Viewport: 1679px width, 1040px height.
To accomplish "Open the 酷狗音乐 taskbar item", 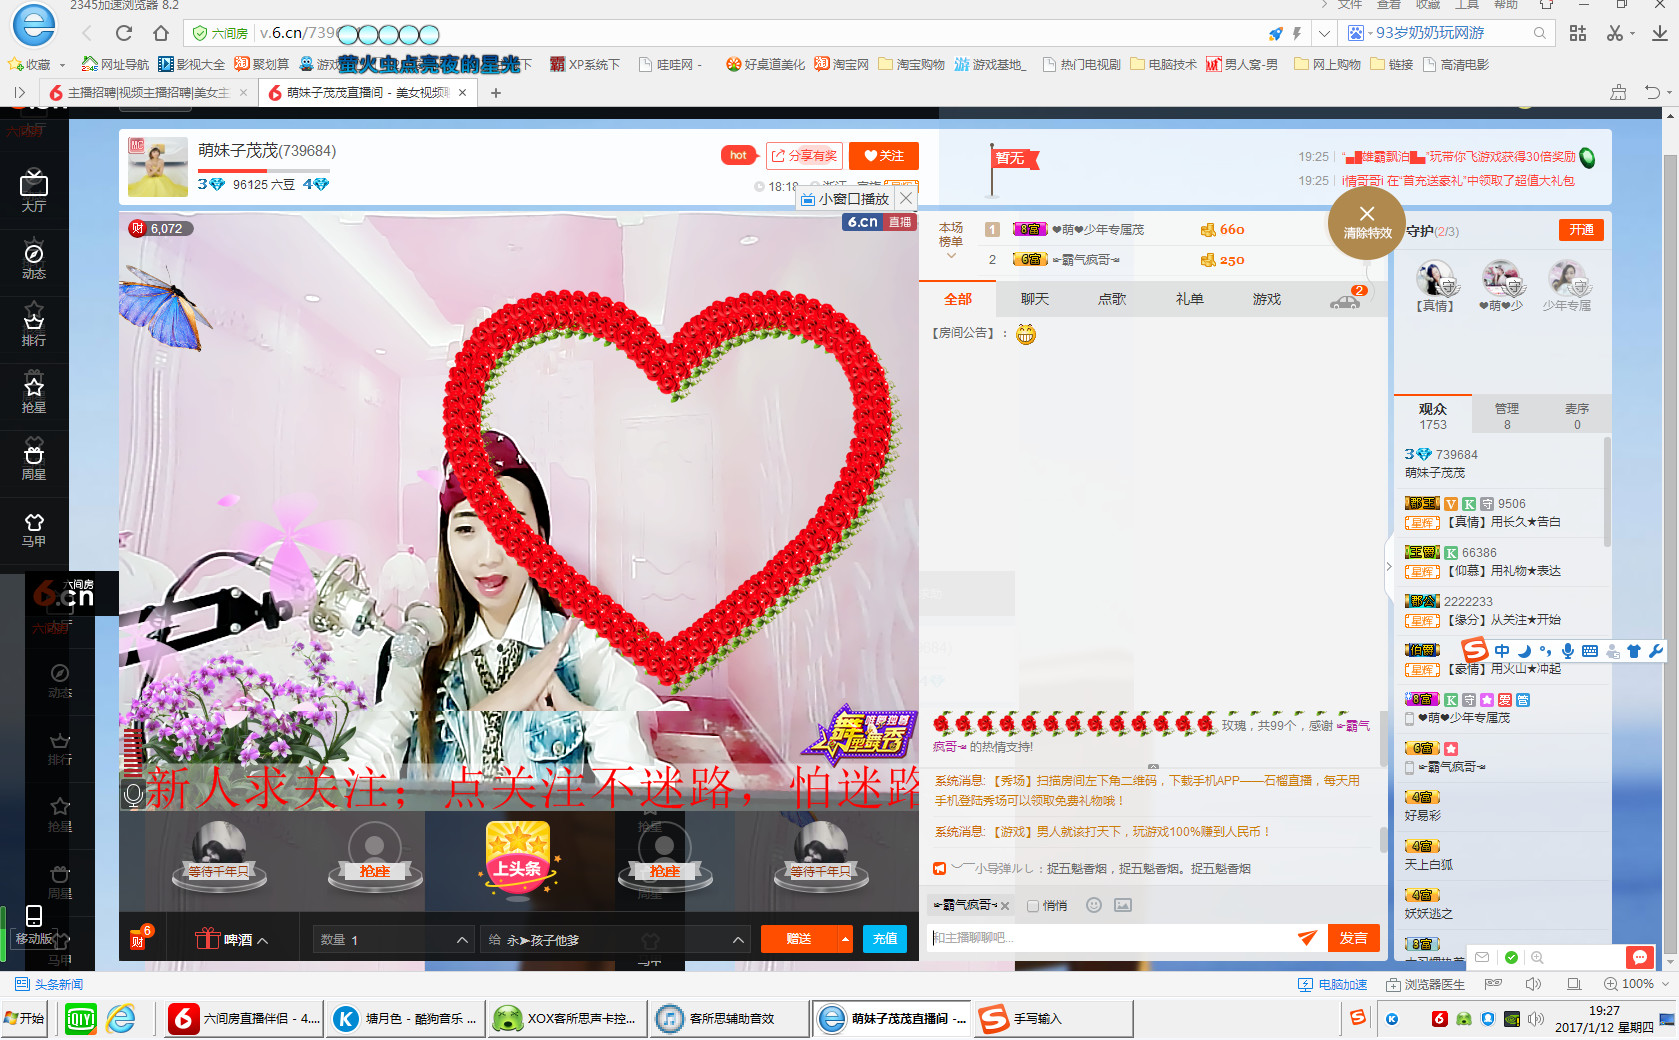I will pyautogui.click(x=406, y=1018).
